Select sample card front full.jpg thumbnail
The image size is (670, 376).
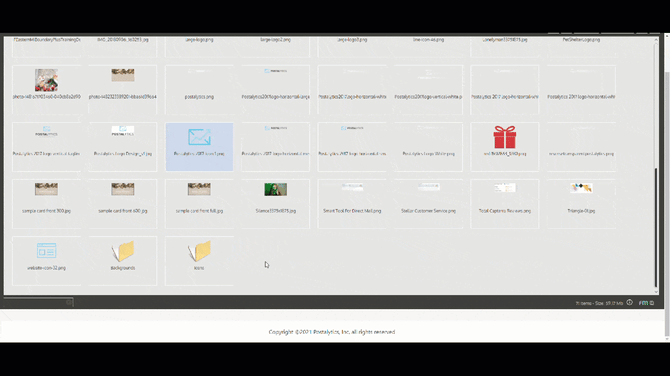[x=199, y=189]
